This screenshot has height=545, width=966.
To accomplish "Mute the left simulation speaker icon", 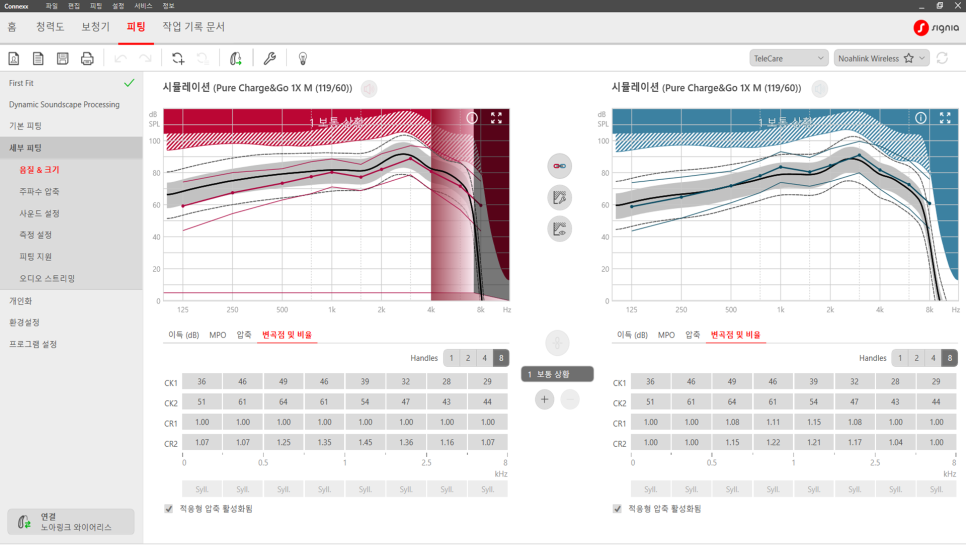I will [x=368, y=89].
